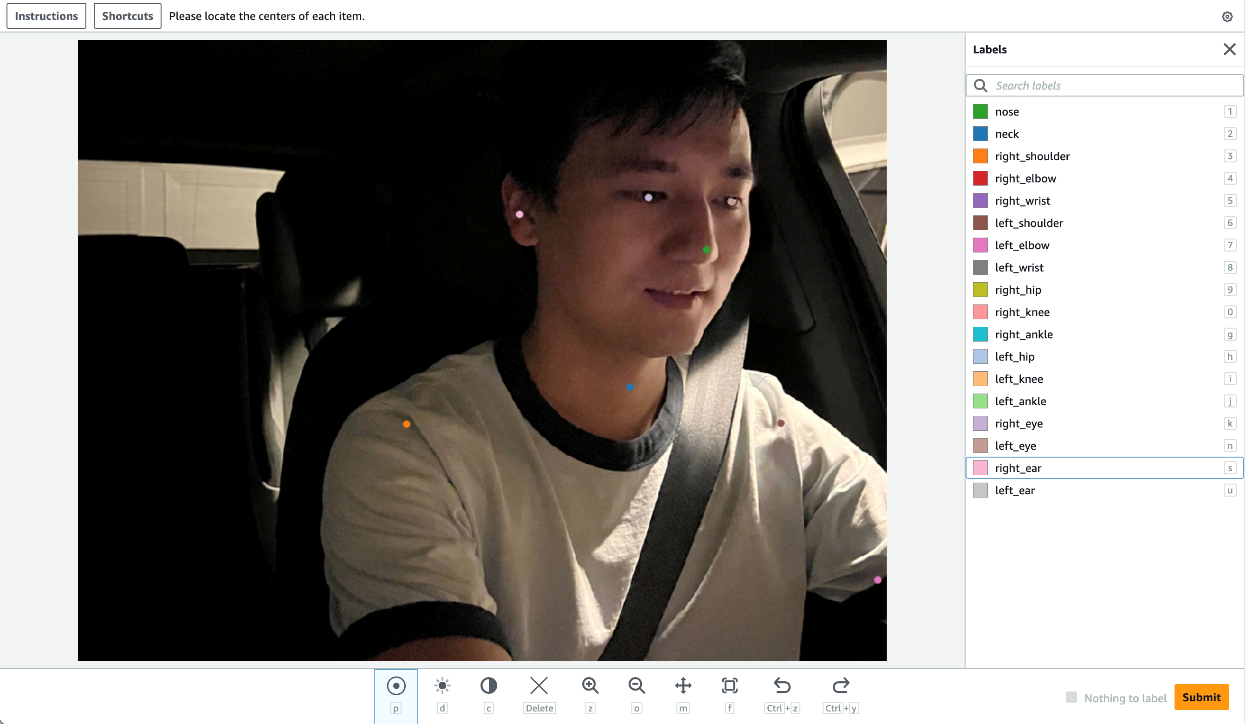Screen dimensions: 1246x724
Task: Select the keypoint placement tool
Action: pos(396,686)
